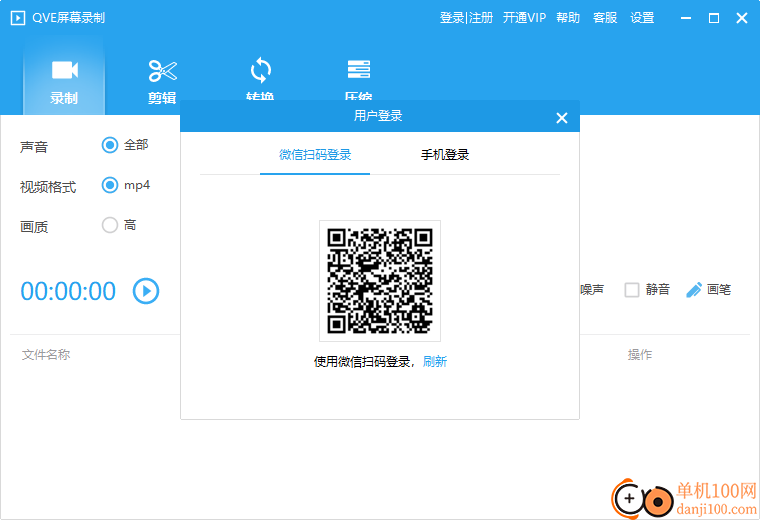Viewport: 760px width, 520px height.
Task: Click 开通VIP in the title bar
Action: tap(524, 18)
